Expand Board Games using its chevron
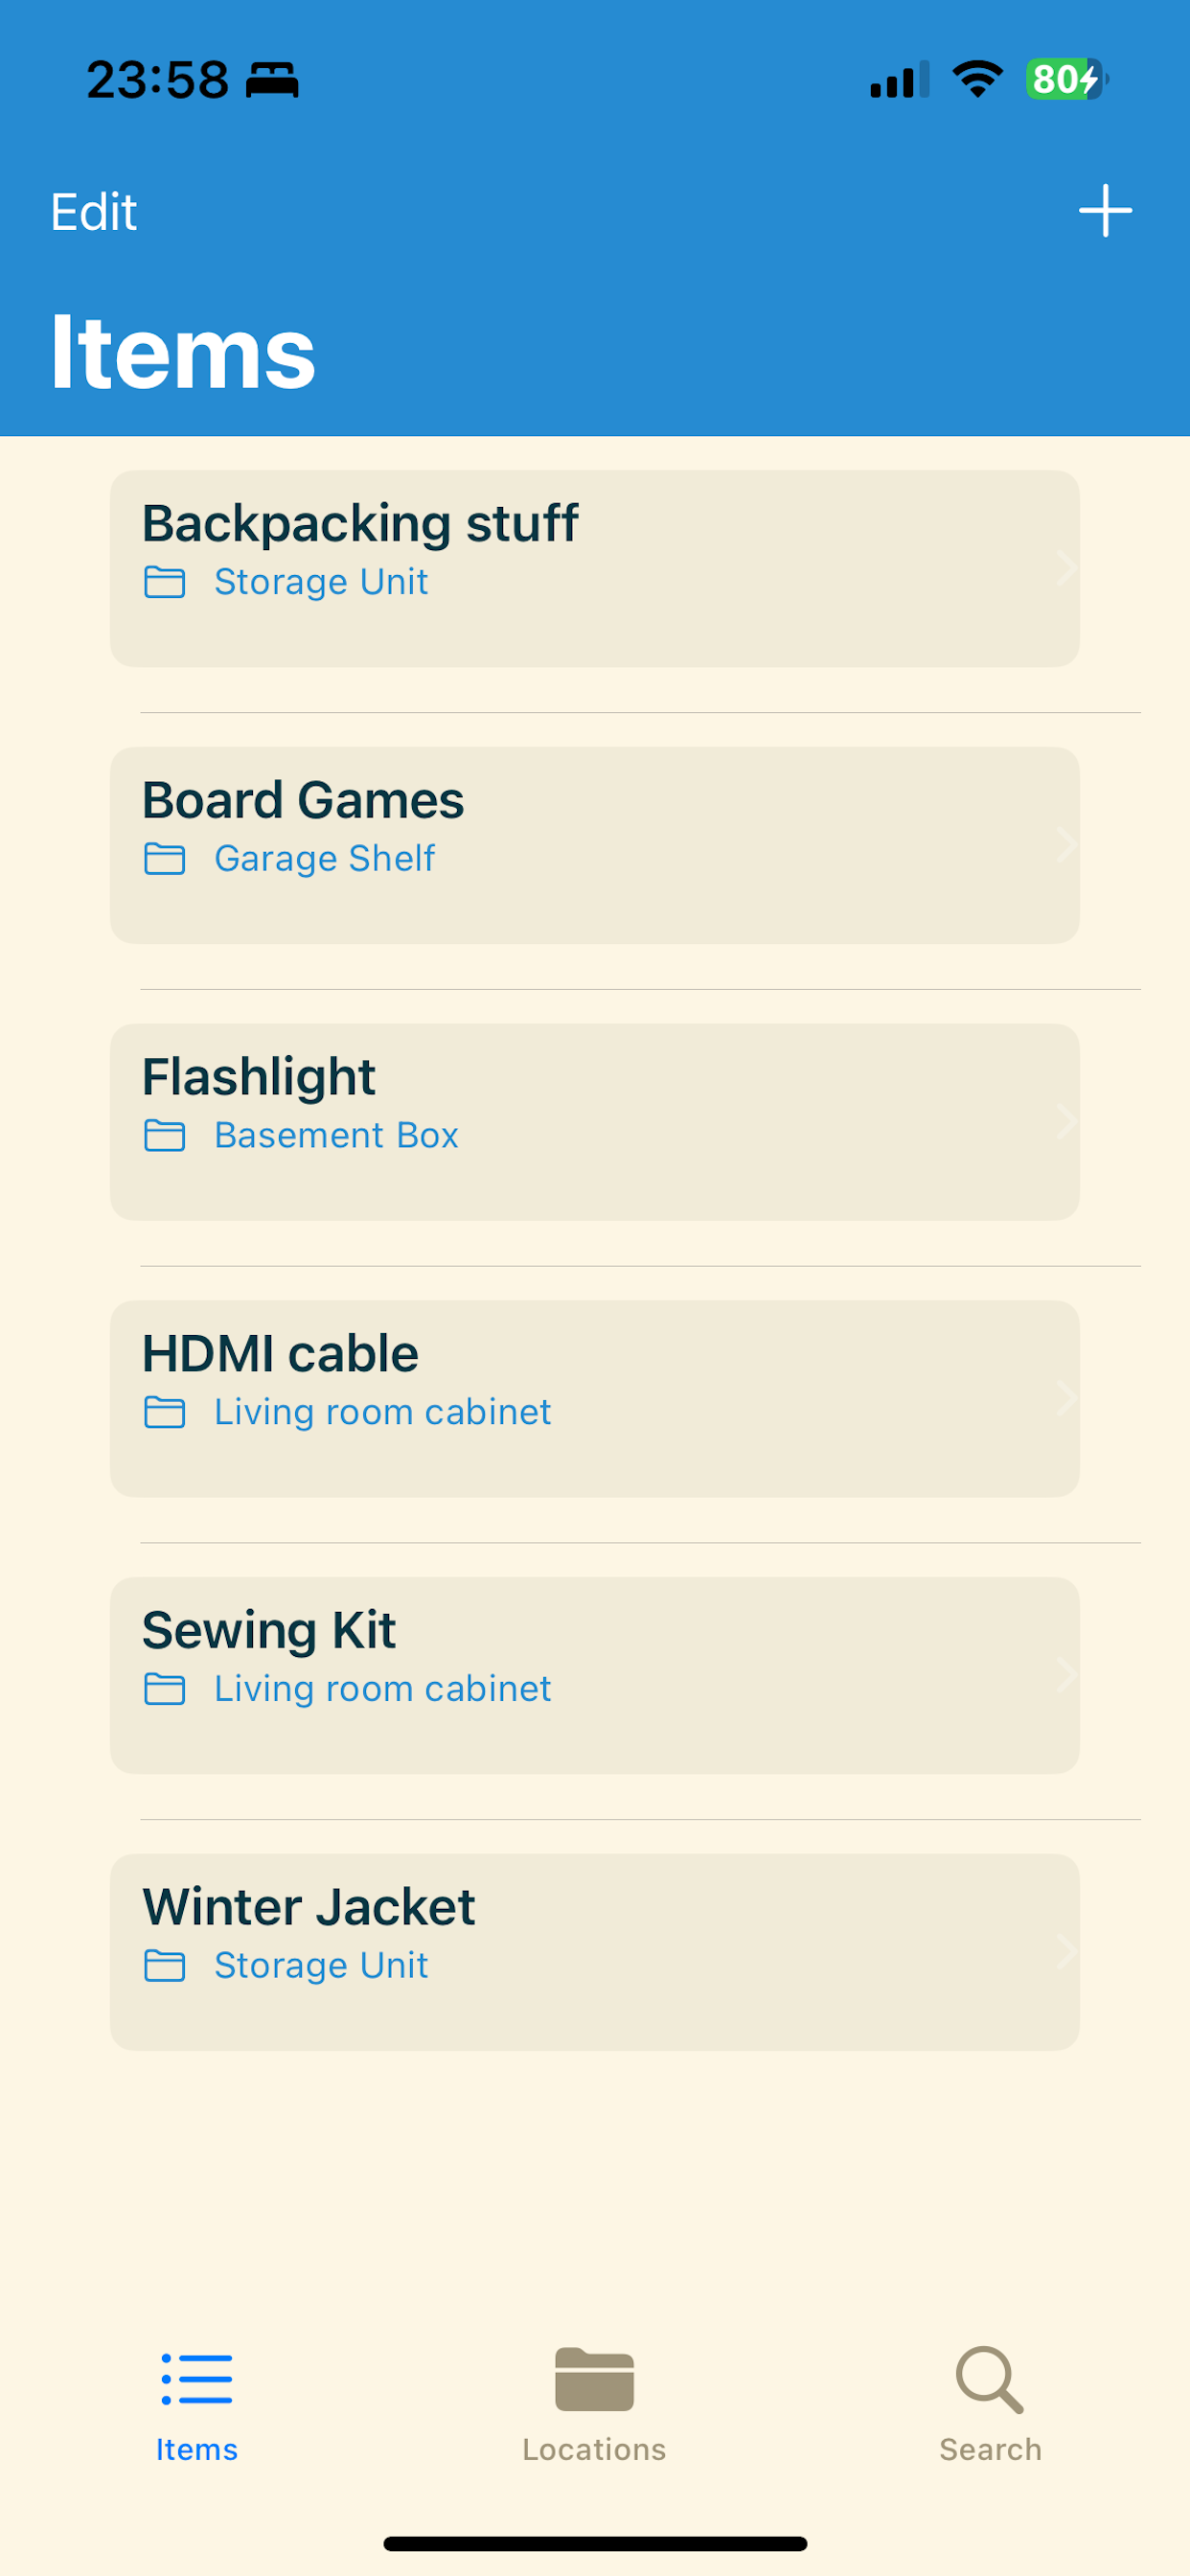1190x2576 pixels. [x=1066, y=845]
